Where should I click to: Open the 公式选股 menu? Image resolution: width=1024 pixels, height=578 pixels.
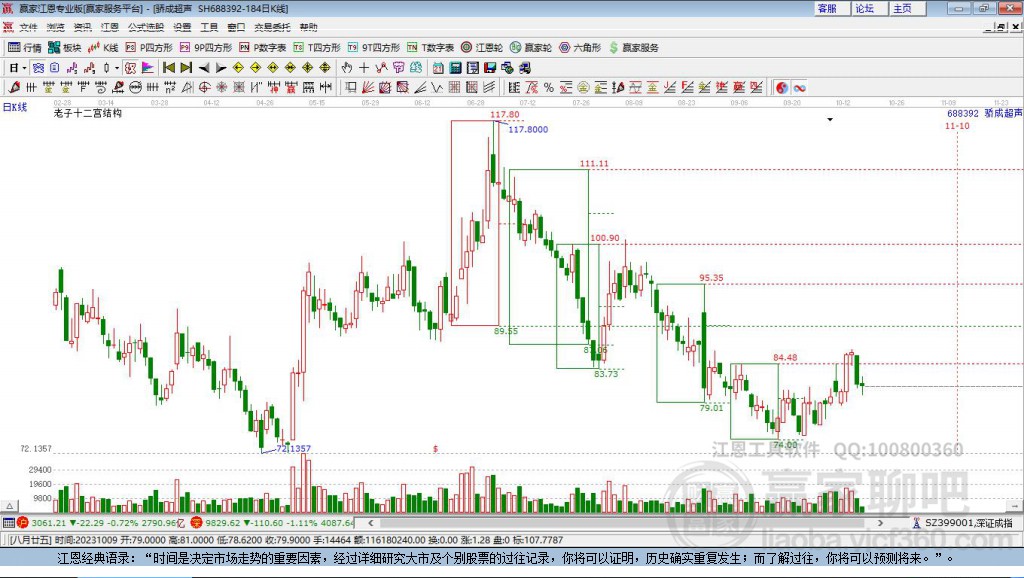(x=146, y=27)
